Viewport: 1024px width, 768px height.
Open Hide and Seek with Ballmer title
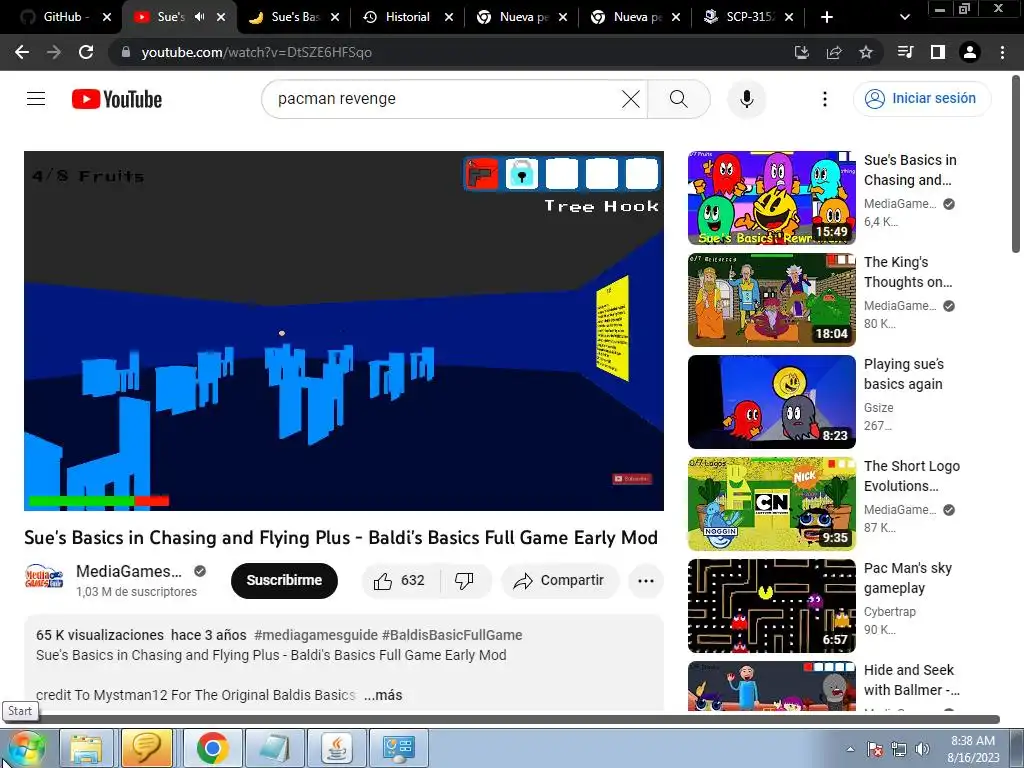[912, 680]
